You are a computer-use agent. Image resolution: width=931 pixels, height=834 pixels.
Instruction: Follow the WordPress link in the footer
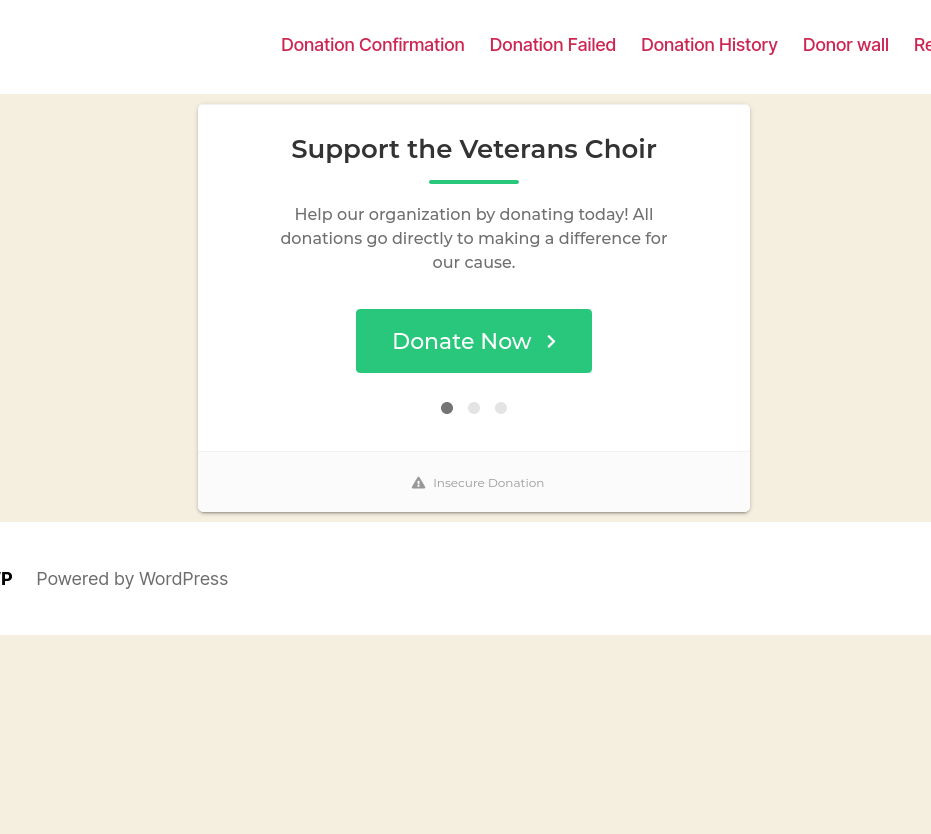coord(183,579)
